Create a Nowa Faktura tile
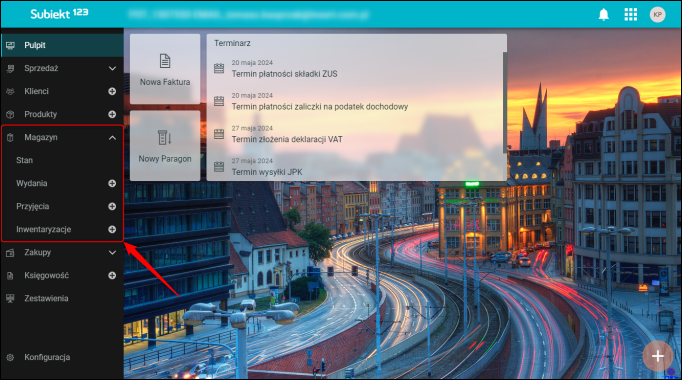Viewport: 682px width, 380px height. pos(165,69)
